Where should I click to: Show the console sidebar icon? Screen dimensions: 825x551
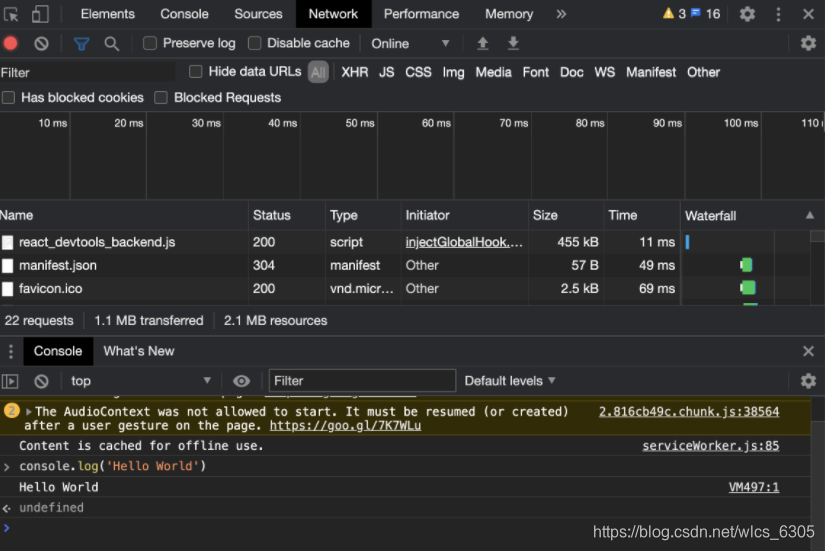(x=10, y=380)
